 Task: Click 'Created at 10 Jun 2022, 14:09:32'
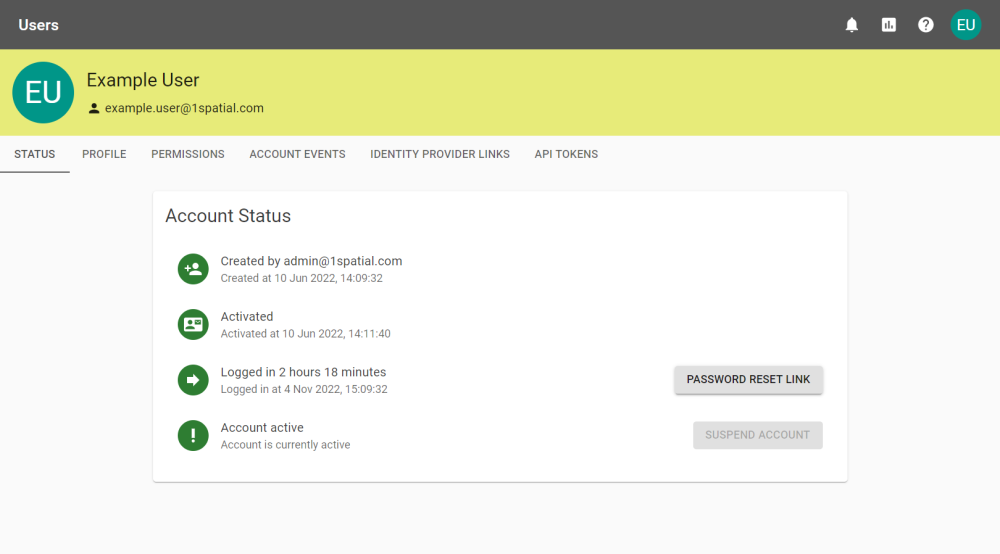(x=302, y=279)
